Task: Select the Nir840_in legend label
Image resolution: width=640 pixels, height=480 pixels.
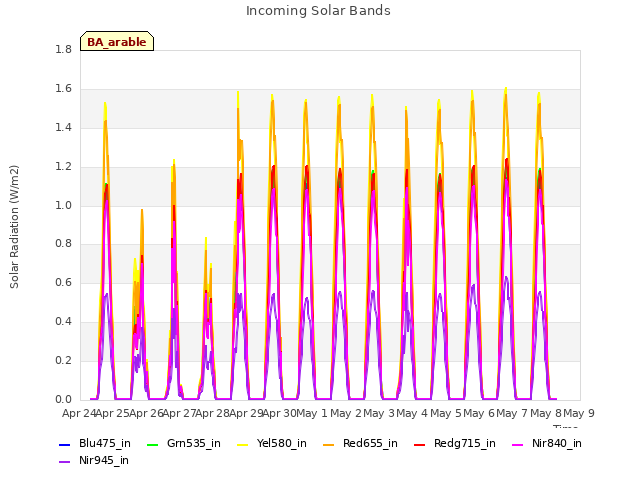Action: 557,443
